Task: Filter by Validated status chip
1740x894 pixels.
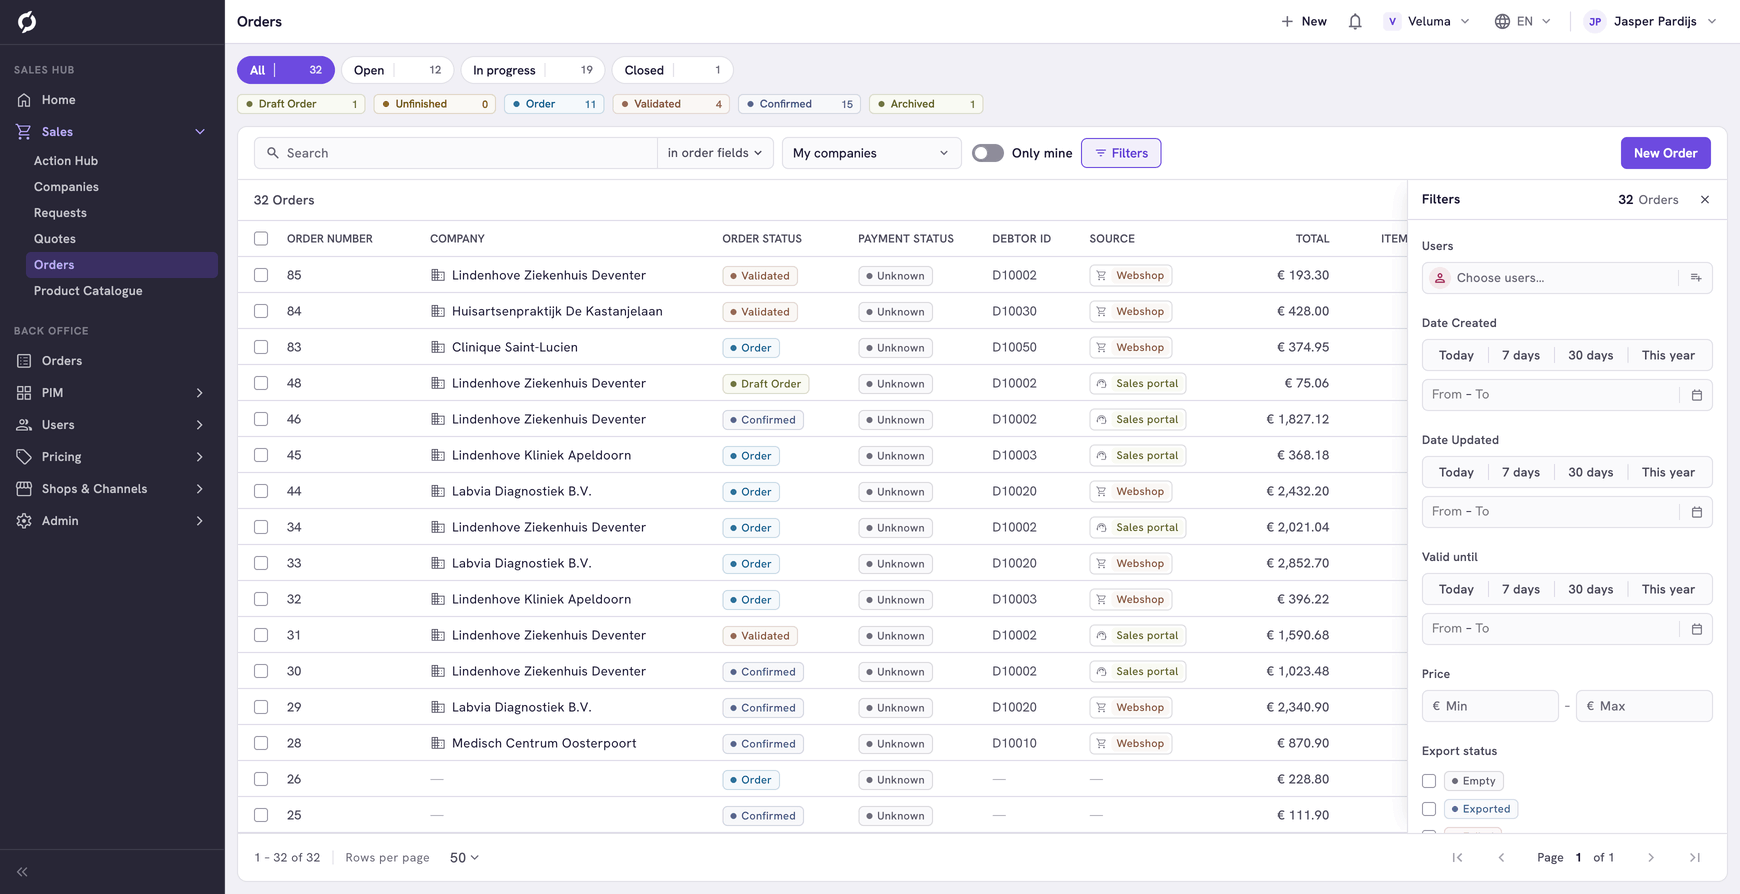Action: [671, 104]
